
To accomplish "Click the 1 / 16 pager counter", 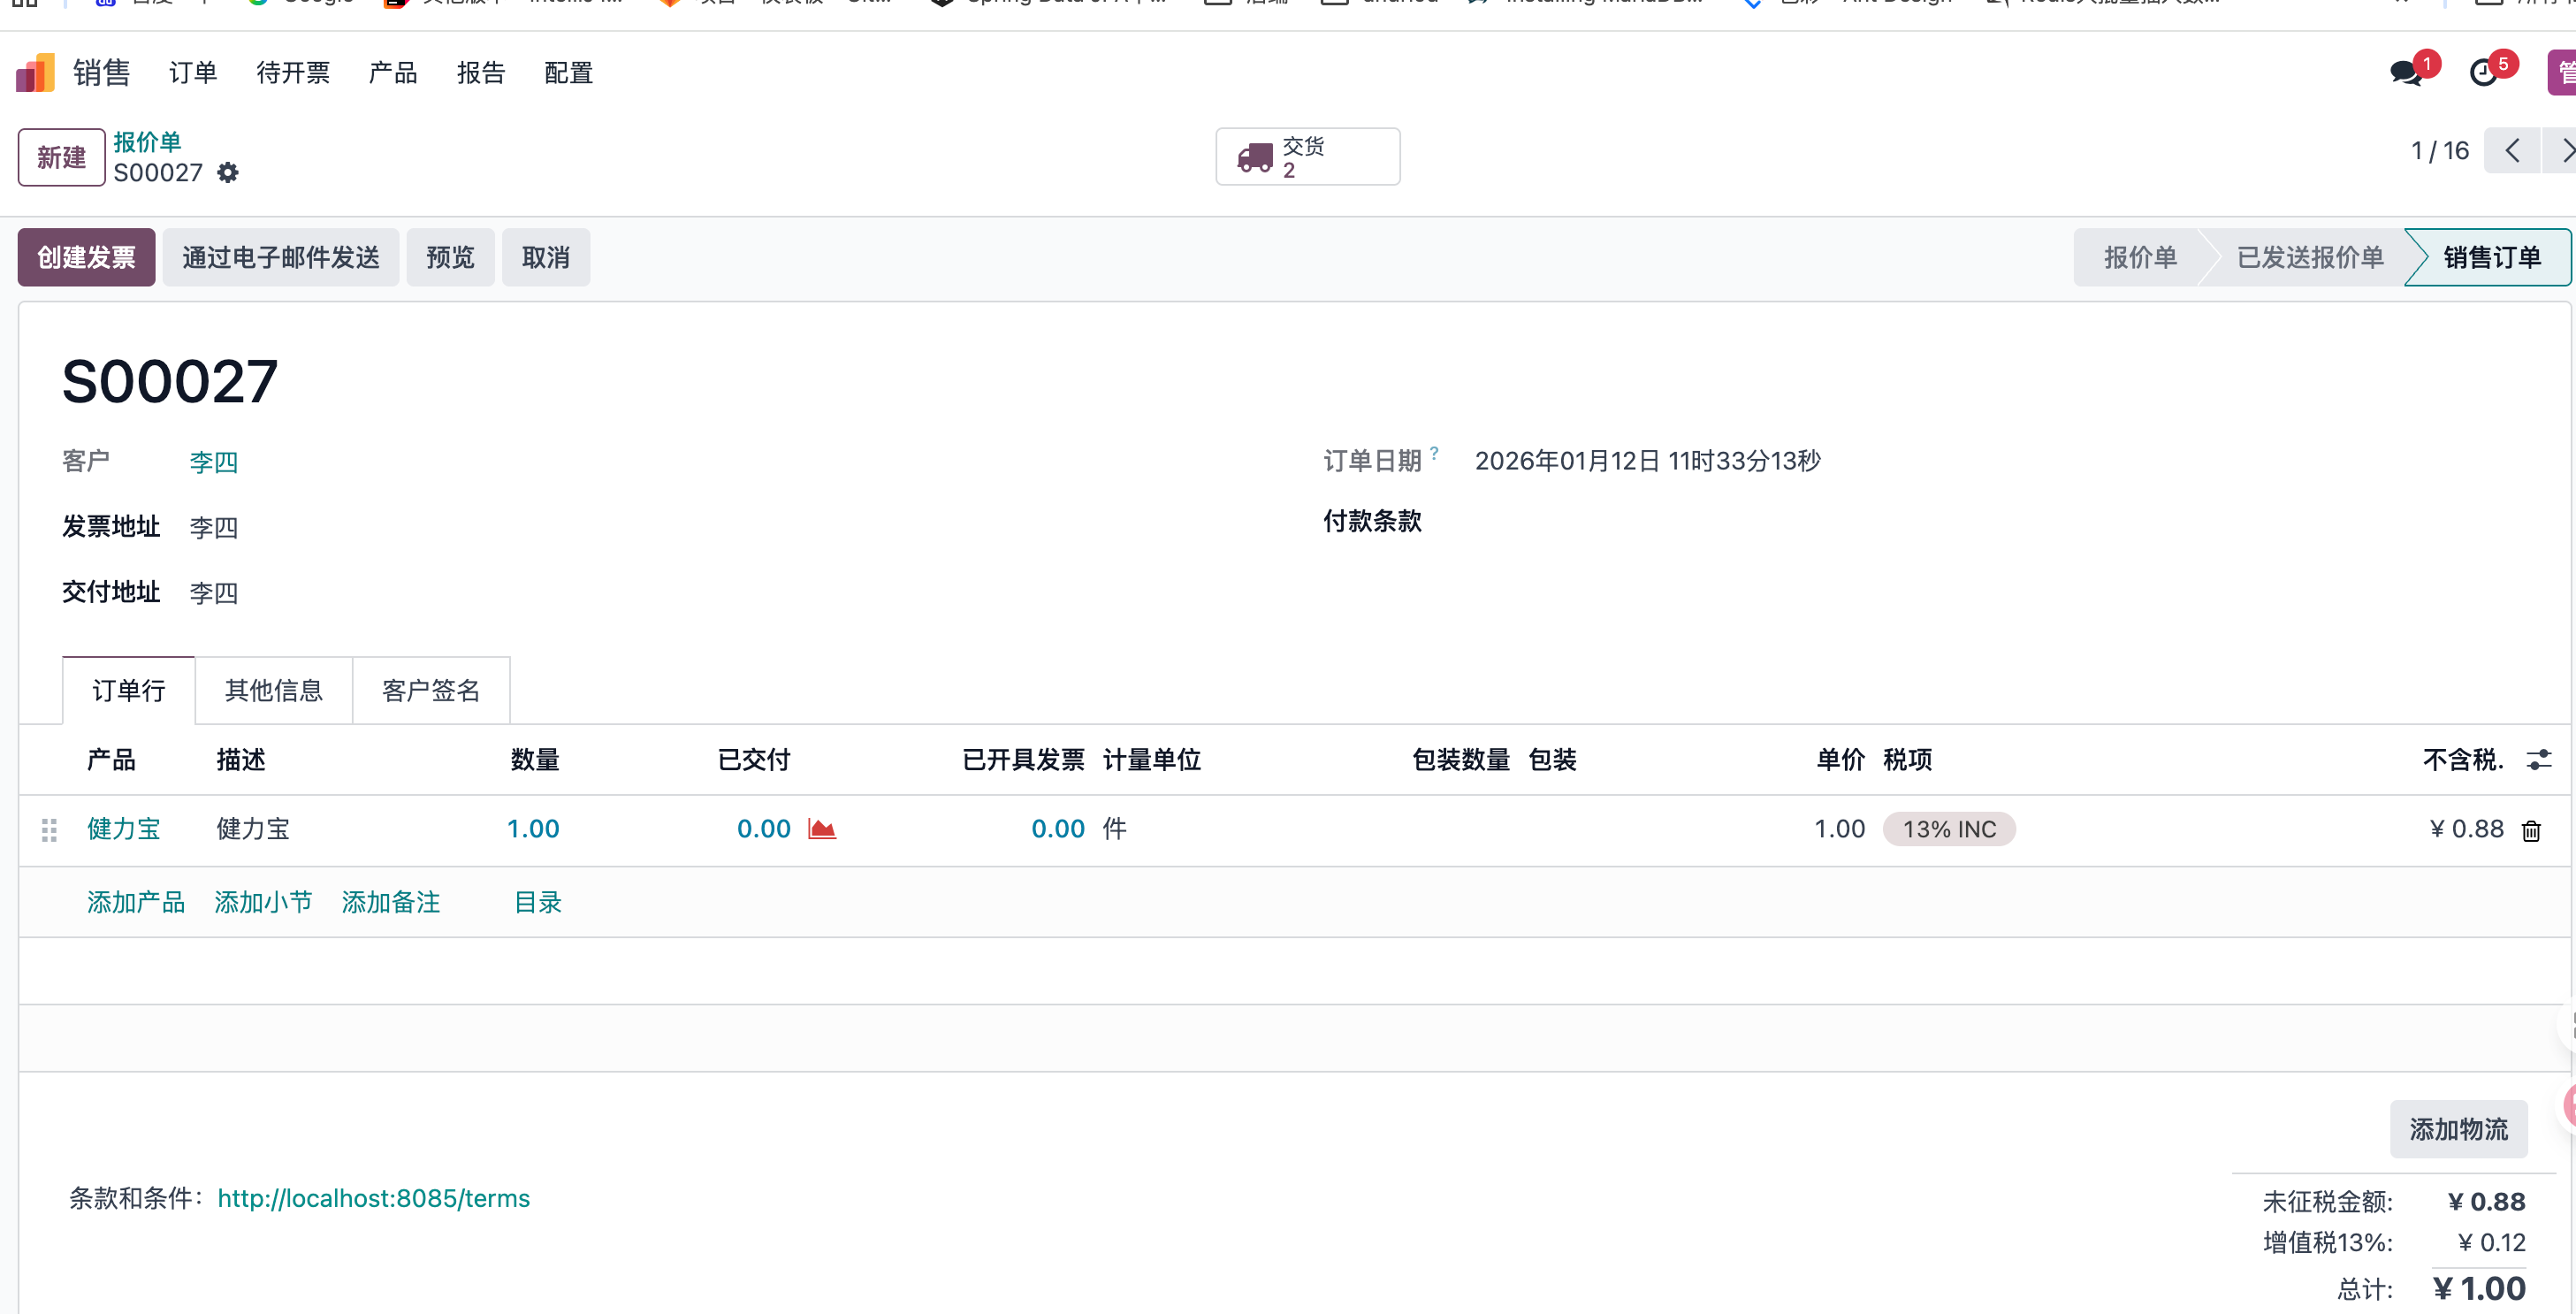I will [x=2440, y=151].
